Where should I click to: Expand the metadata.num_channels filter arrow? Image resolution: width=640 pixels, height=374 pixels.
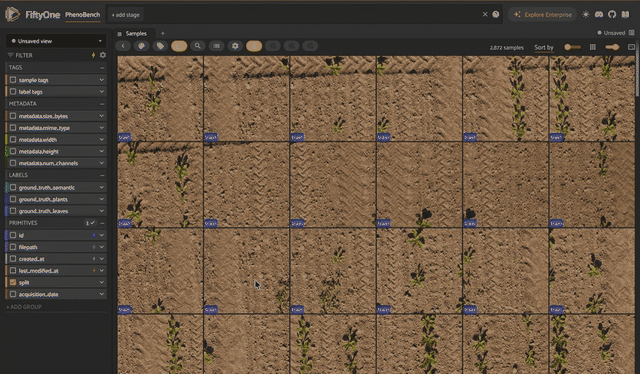click(102, 163)
